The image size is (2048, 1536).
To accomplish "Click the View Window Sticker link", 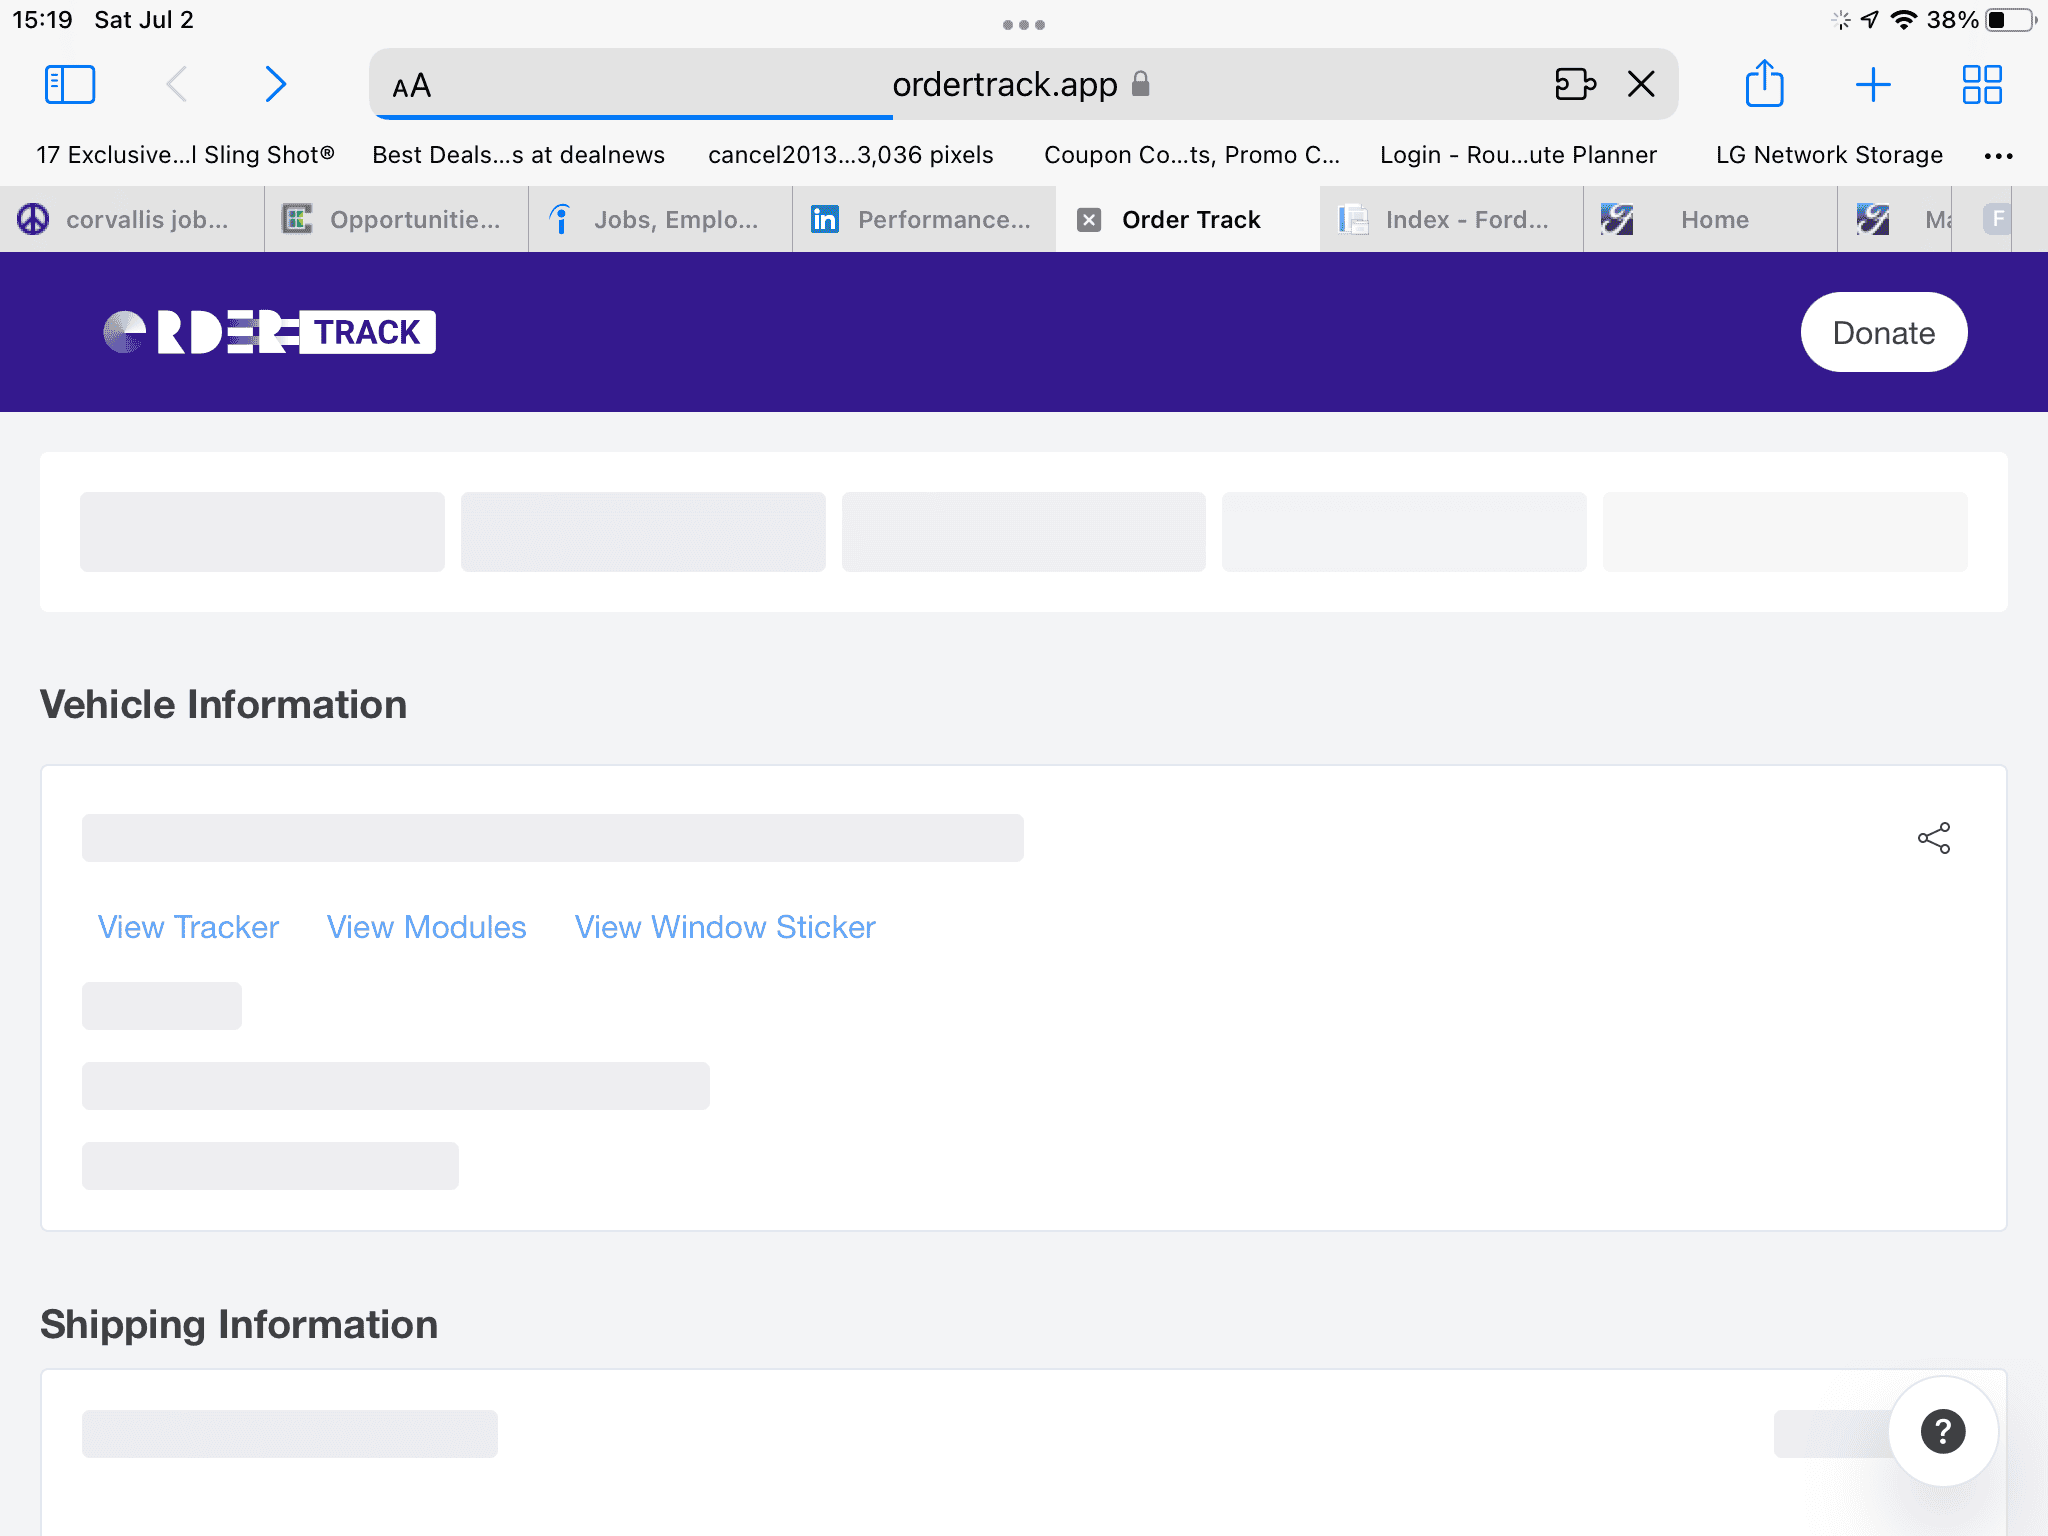I will [x=726, y=926].
